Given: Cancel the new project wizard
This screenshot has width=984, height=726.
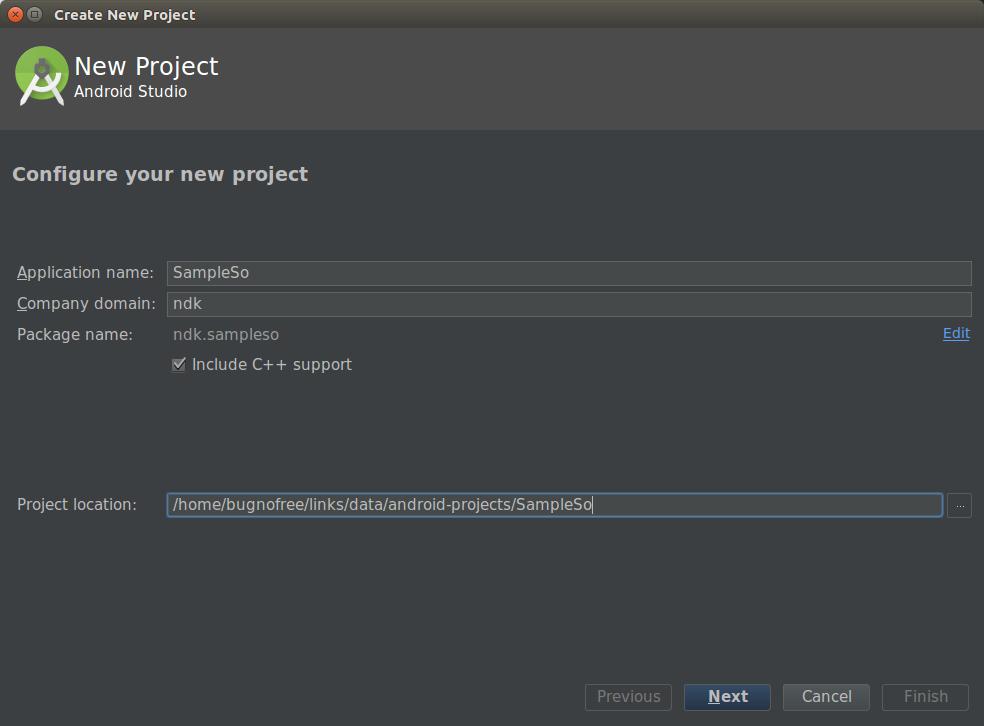Looking at the screenshot, I should point(826,697).
